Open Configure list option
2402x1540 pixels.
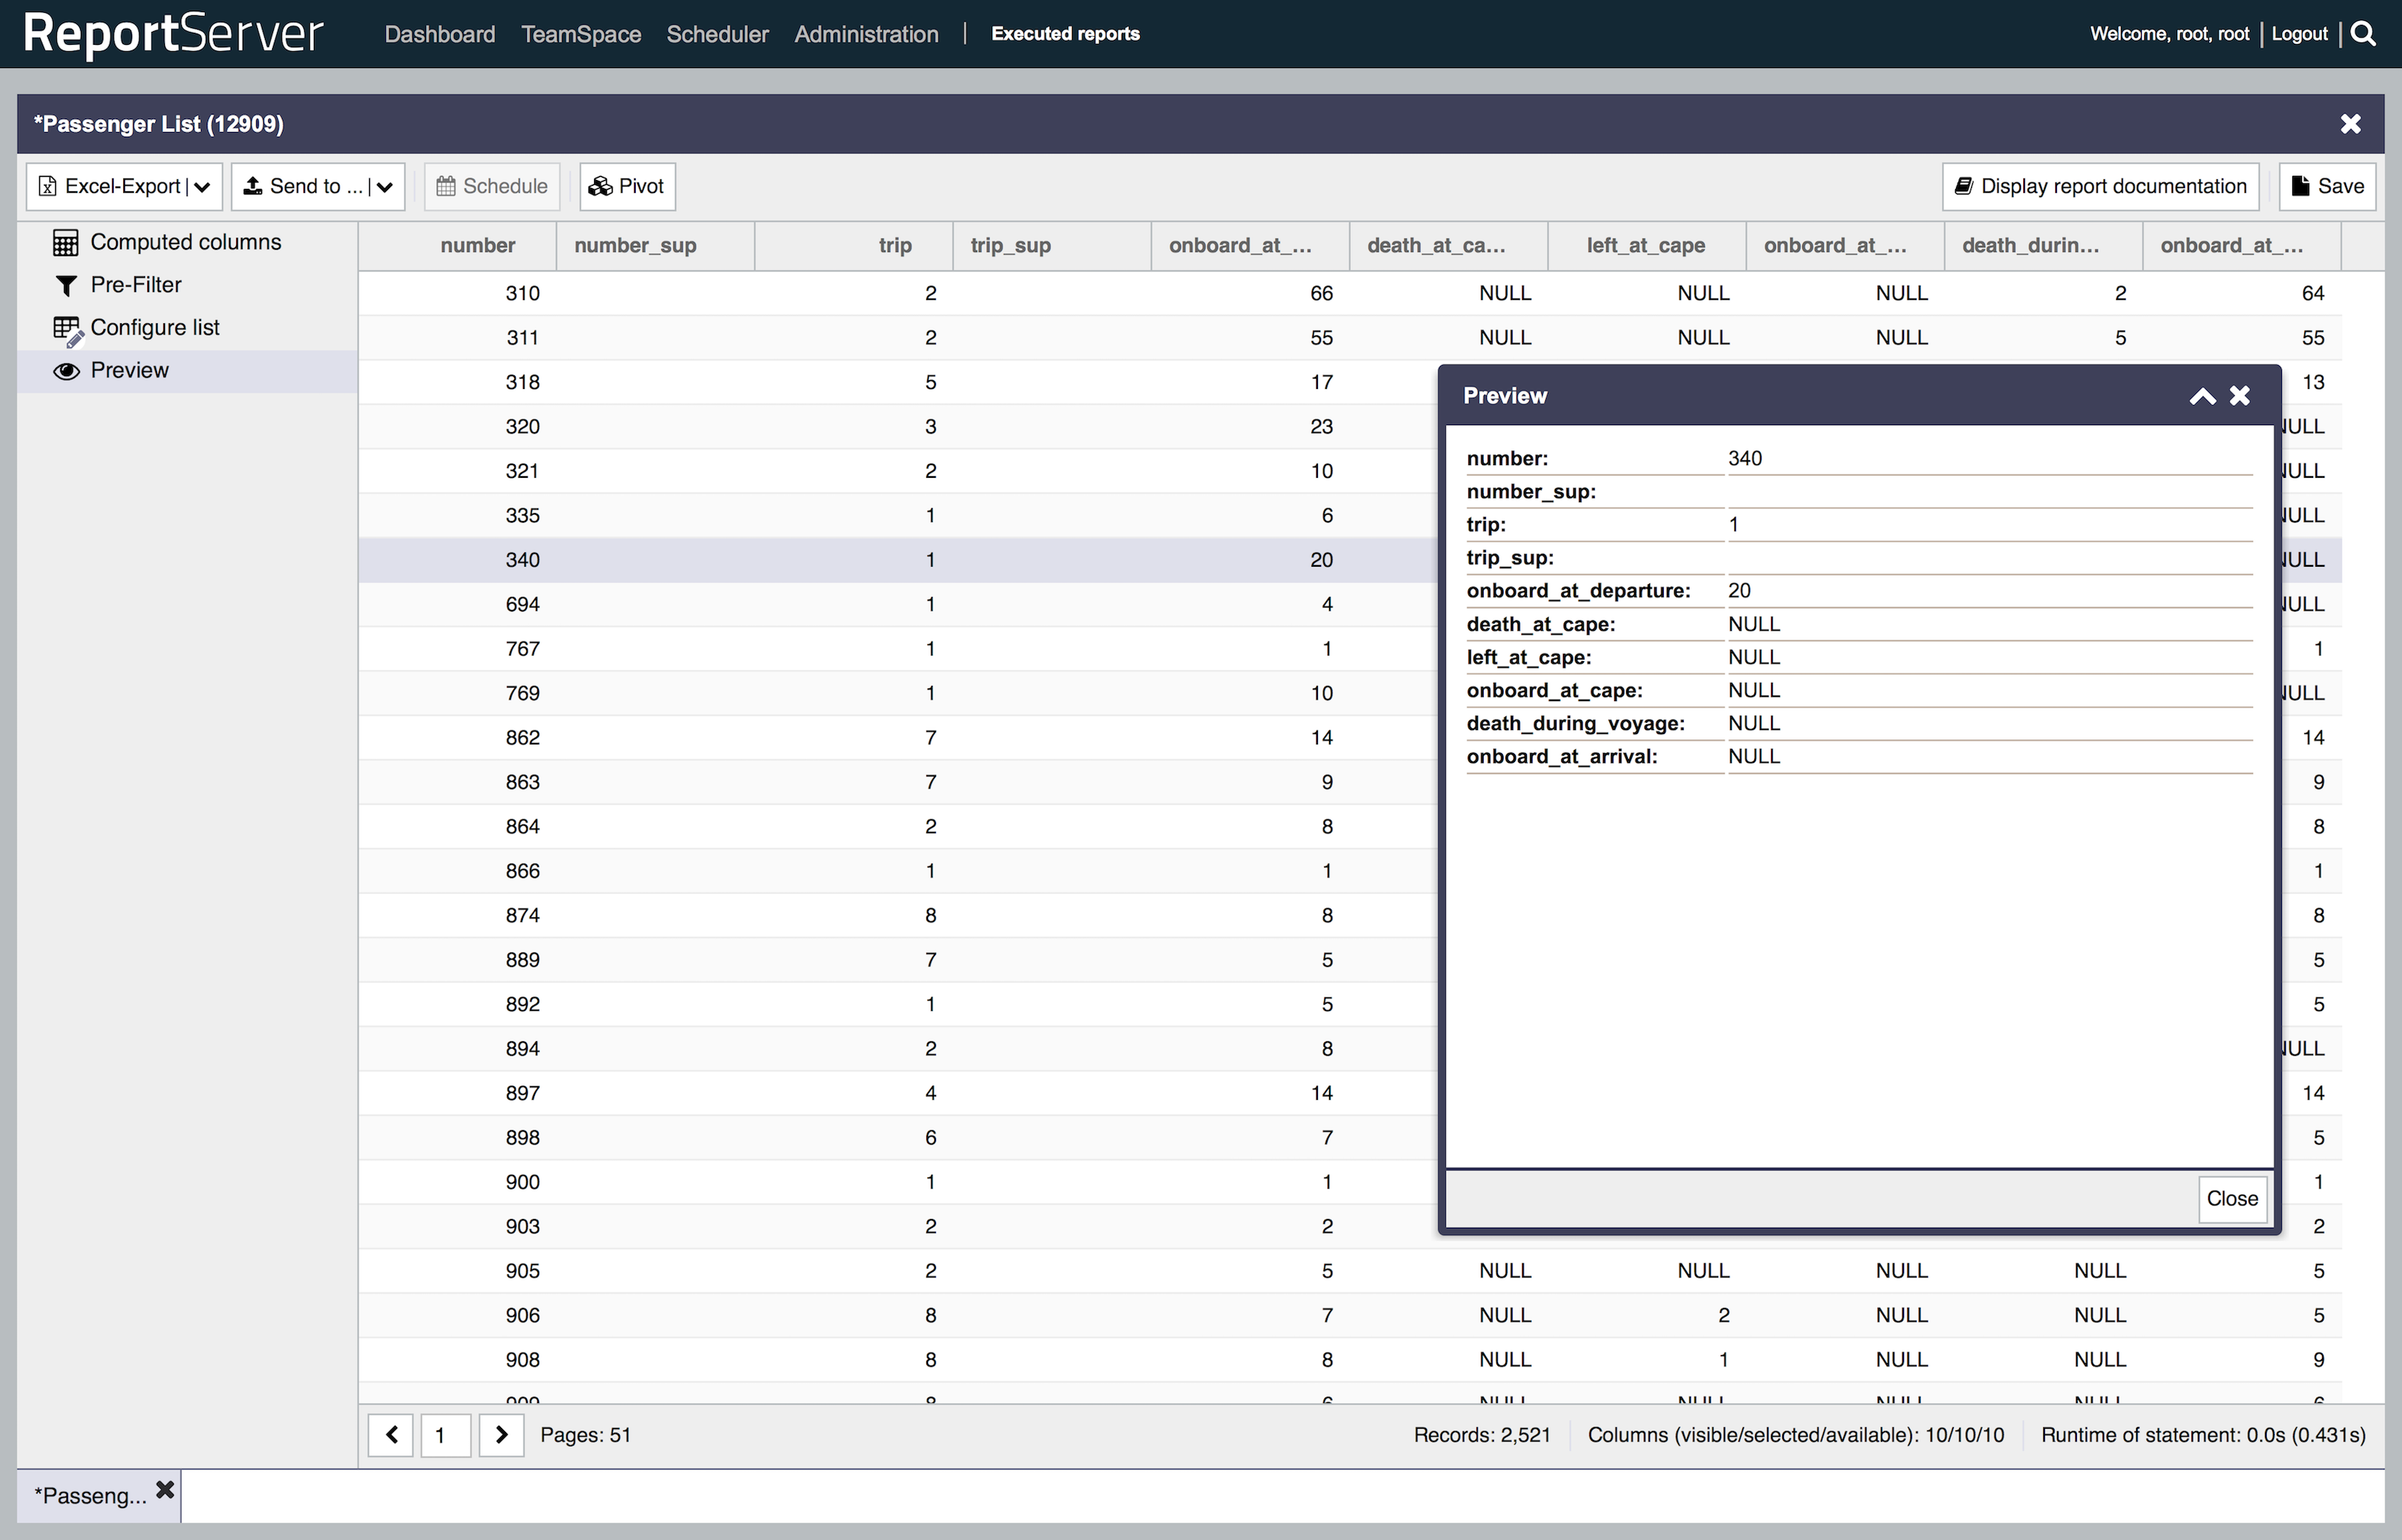[154, 328]
